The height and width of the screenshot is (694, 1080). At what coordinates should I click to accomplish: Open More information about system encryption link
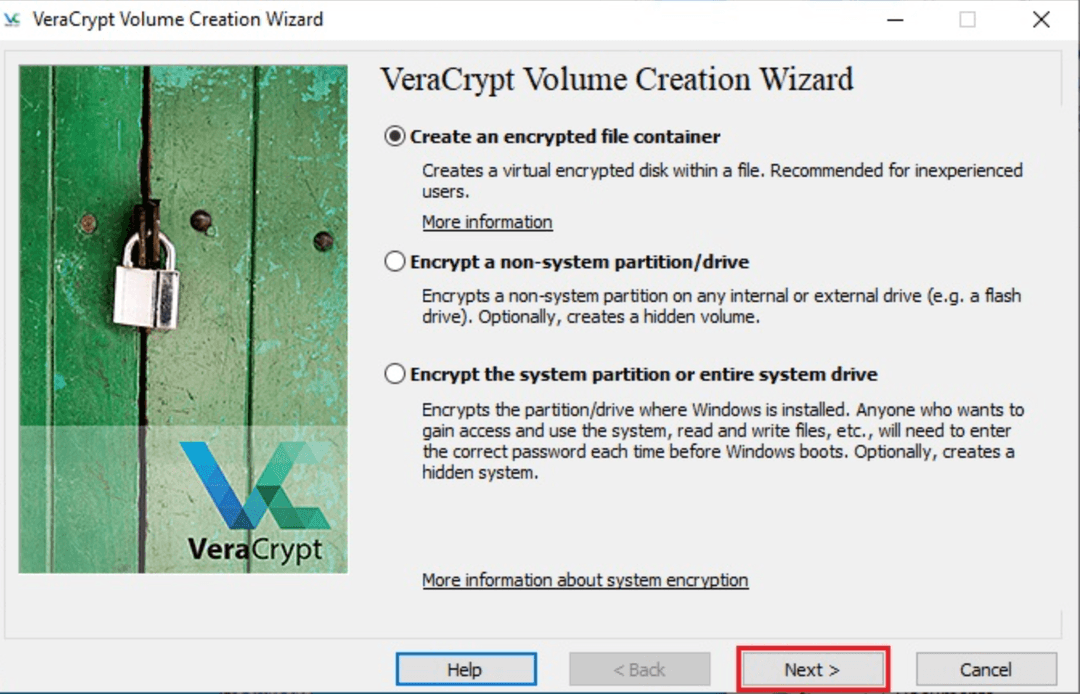585,580
